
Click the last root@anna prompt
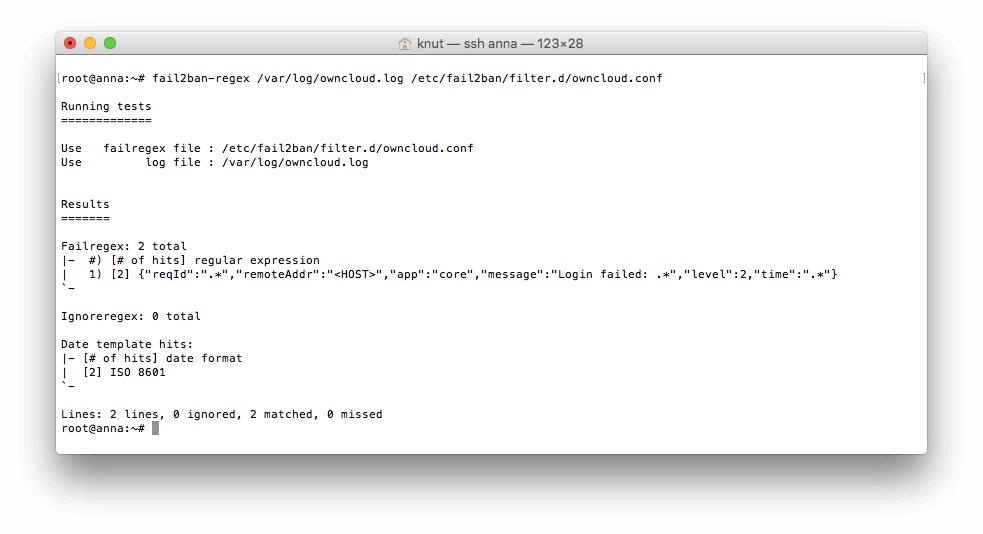point(103,429)
